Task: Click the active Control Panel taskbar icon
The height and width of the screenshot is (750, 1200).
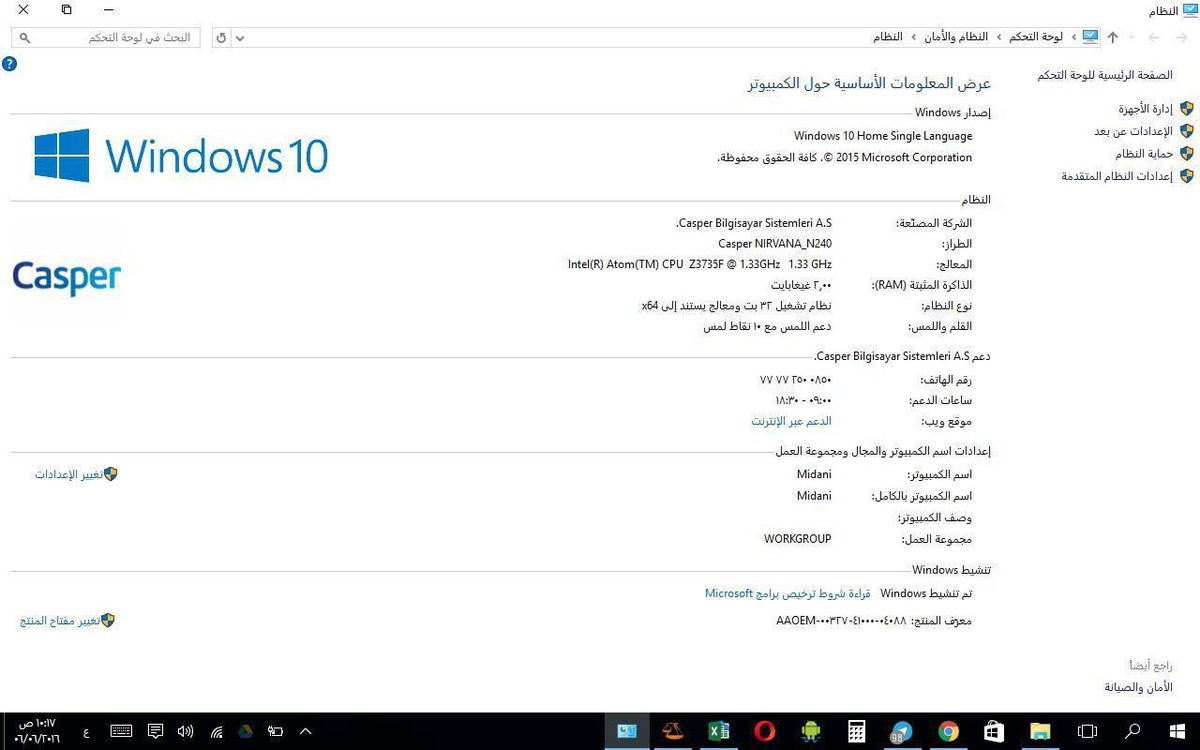Action: pyautogui.click(x=627, y=731)
